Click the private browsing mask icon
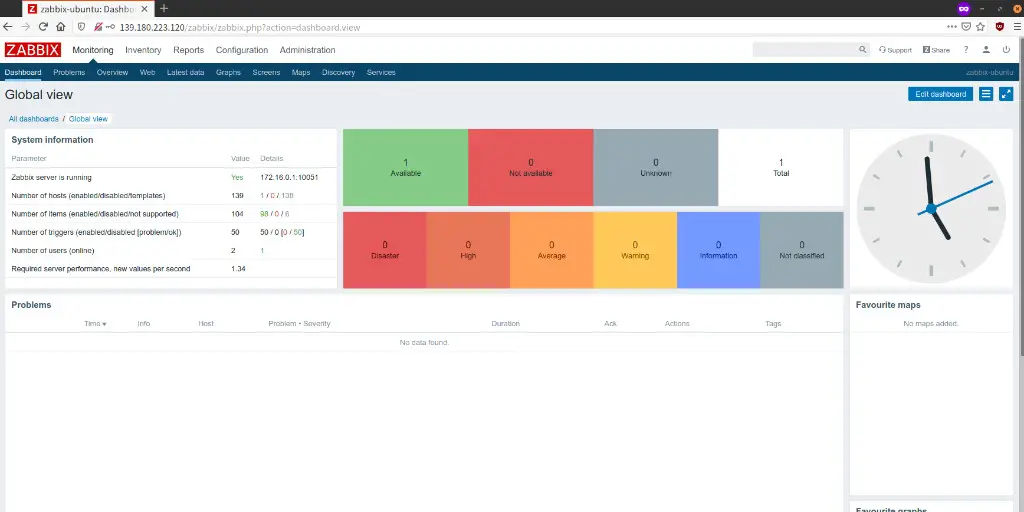The image size is (1024, 512). tap(963, 8)
